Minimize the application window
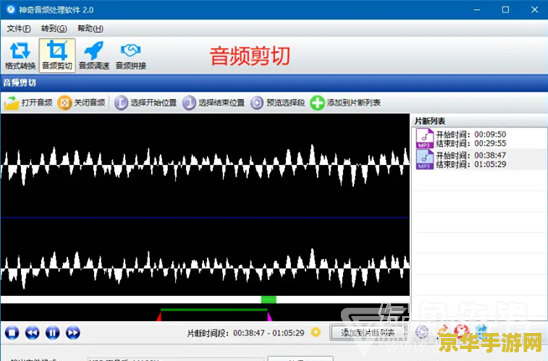Screen dimensions: 548x361 (477, 10)
